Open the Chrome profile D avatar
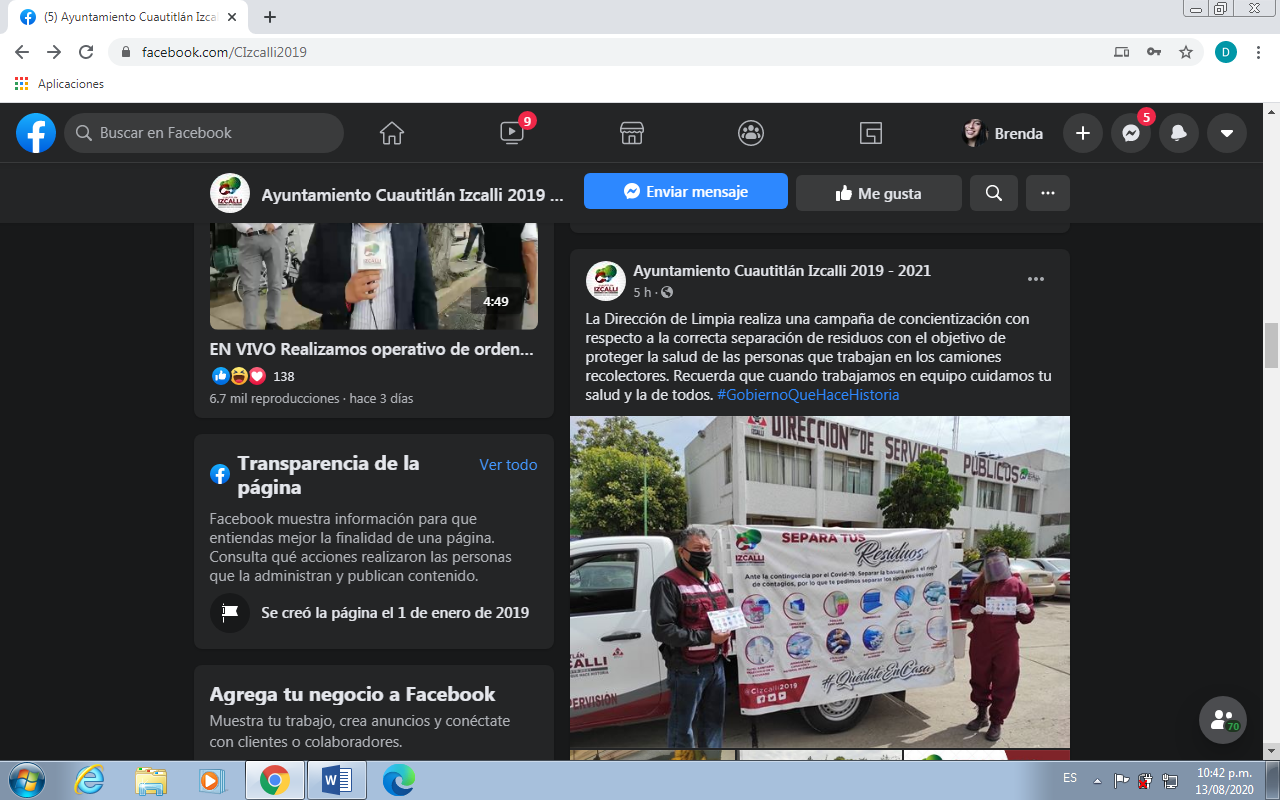 pyautogui.click(x=1226, y=52)
